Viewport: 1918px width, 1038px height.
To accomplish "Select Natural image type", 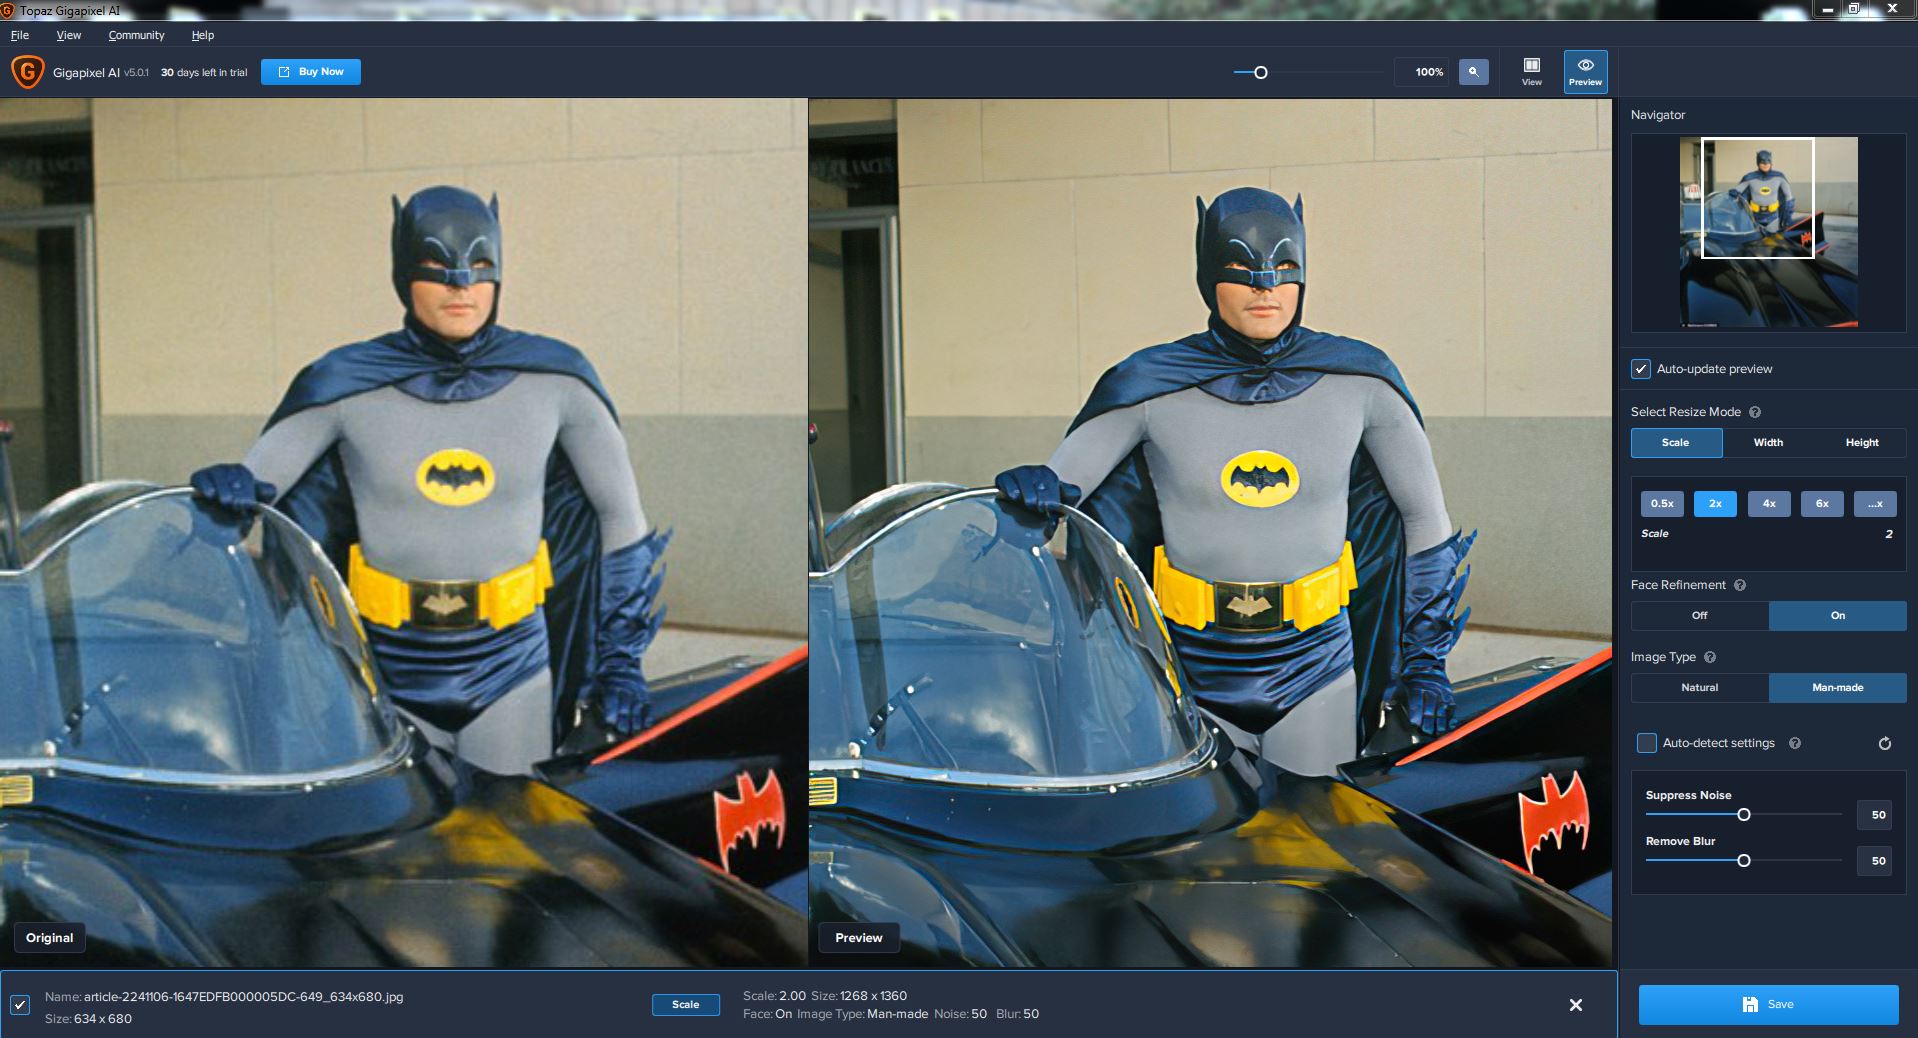I will 1700,687.
